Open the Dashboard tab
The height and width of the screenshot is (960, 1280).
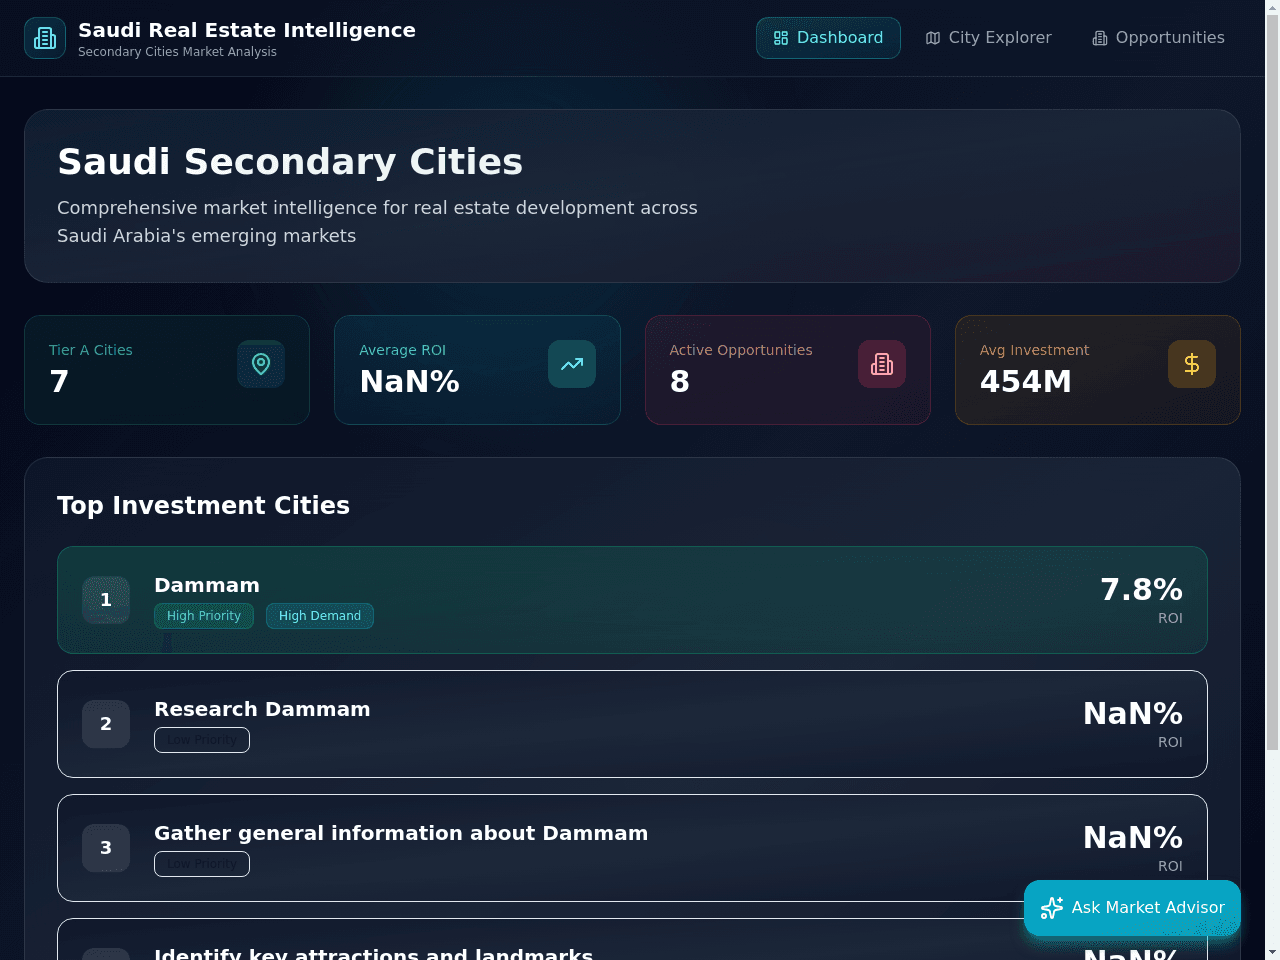[828, 38]
